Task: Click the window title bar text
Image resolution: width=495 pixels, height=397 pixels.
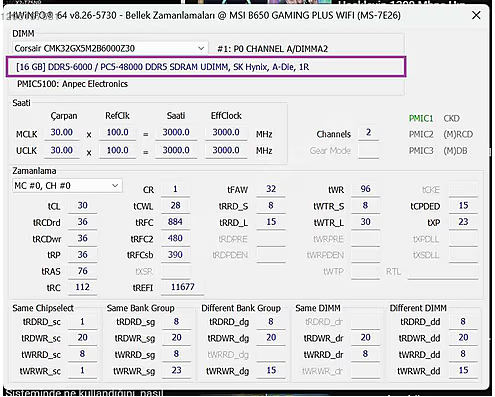Action: [204, 15]
